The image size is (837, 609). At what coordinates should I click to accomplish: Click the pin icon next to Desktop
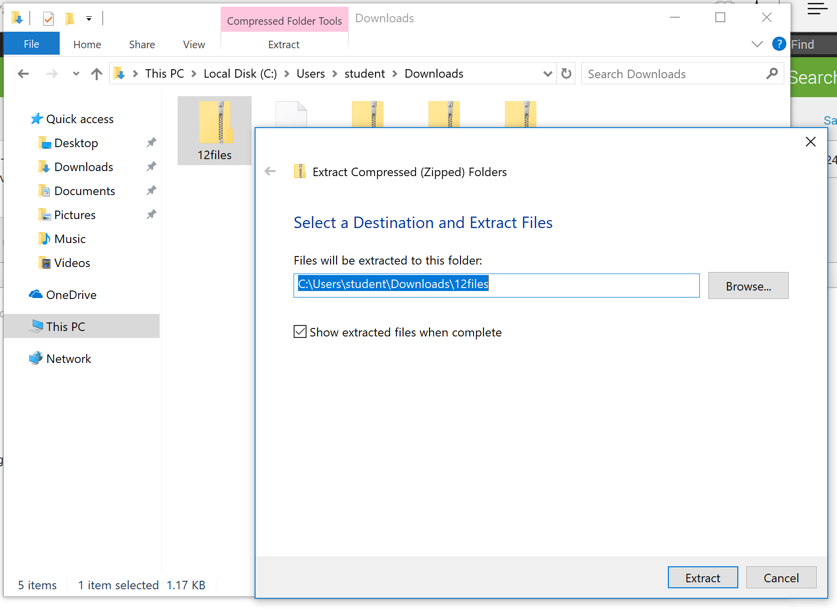pyautogui.click(x=152, y=142)
